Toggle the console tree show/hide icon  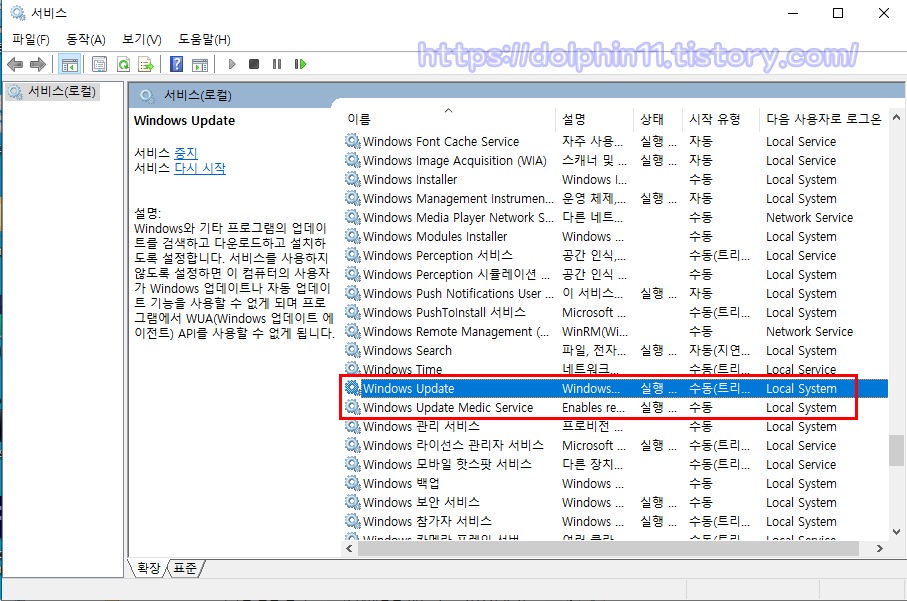point(69,64)
